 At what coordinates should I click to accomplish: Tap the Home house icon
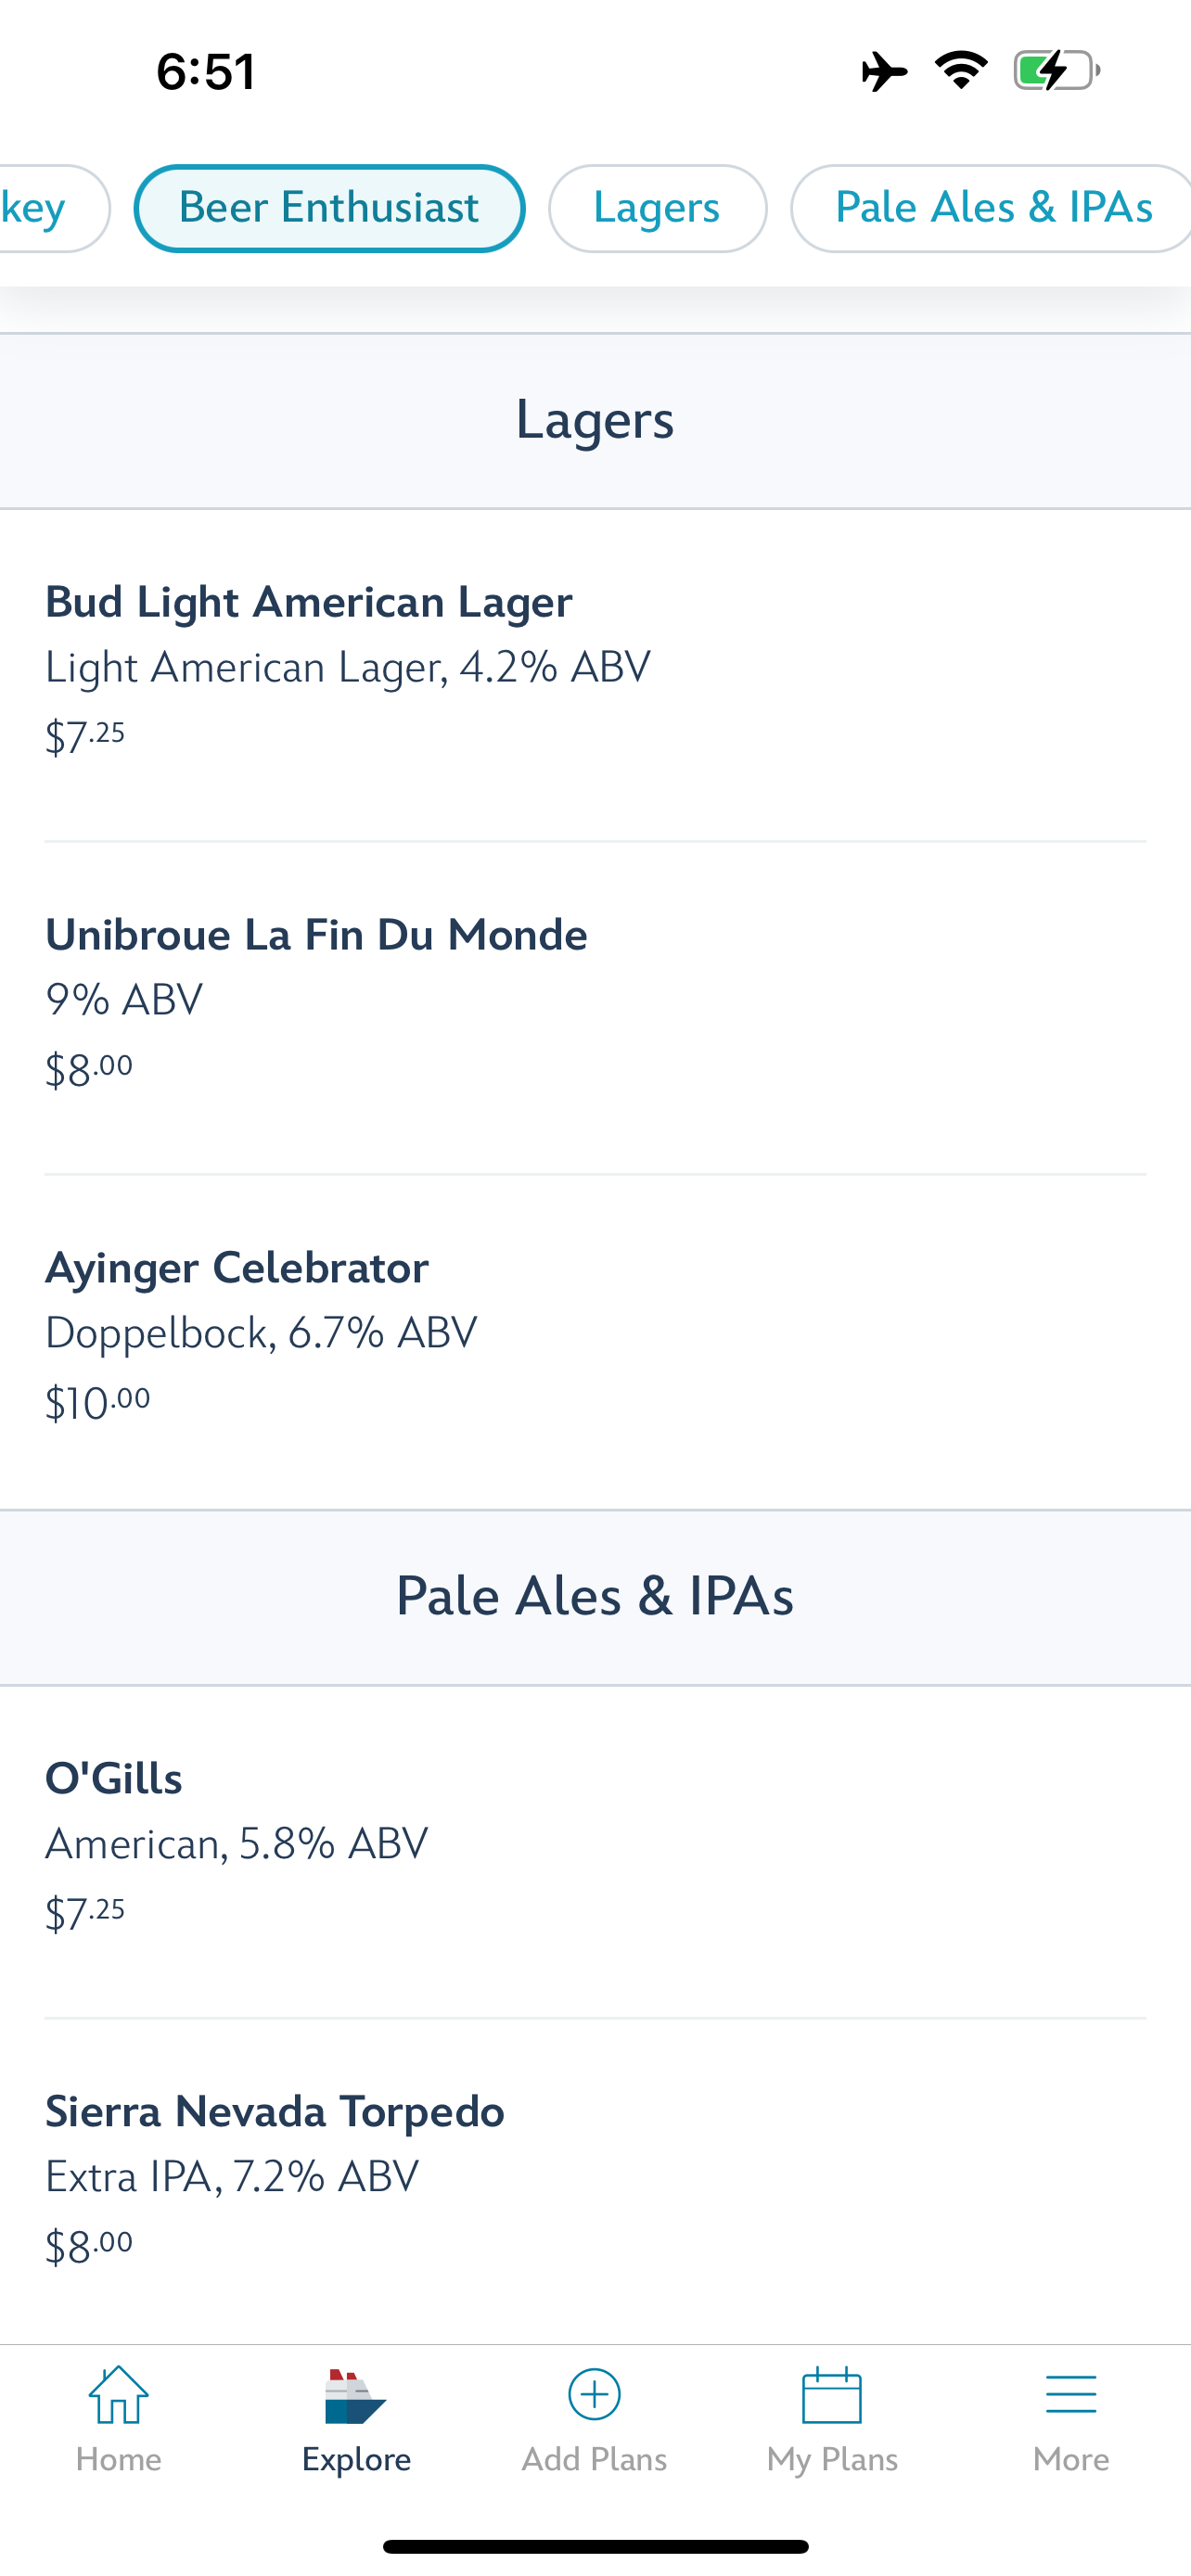pos(118,2395)
